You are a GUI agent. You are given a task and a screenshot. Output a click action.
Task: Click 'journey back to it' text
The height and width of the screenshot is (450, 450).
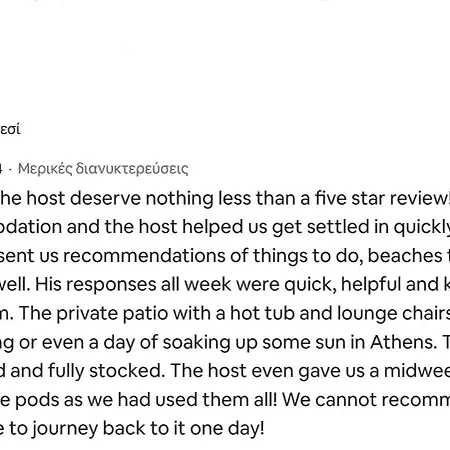(108, 429)
